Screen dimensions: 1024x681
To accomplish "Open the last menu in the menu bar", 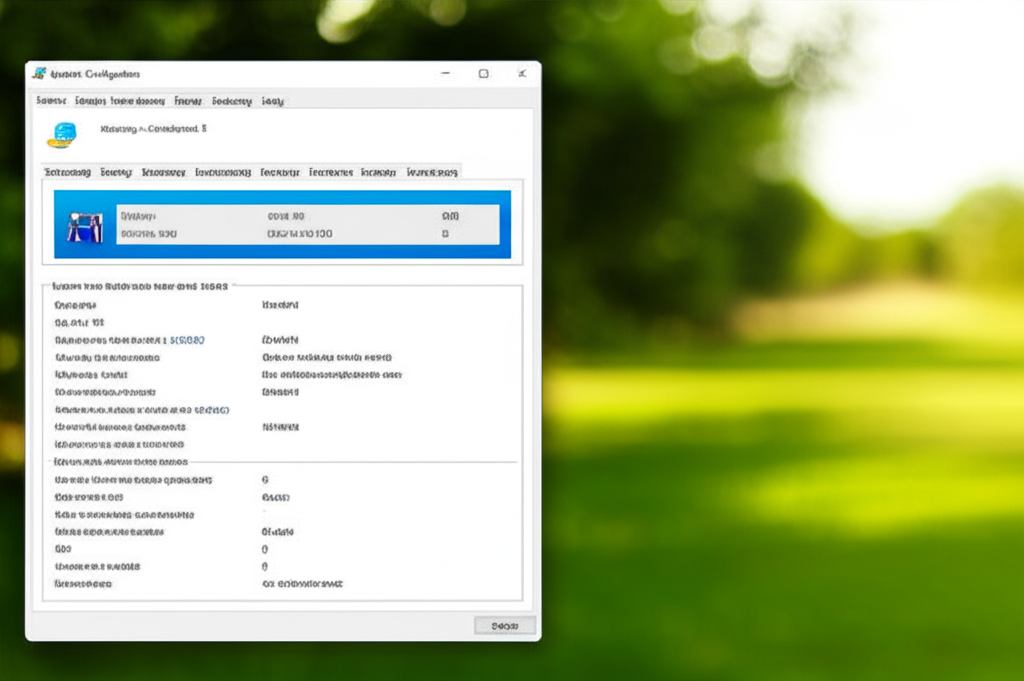I will pyautogui.click(x=272, y=101).
